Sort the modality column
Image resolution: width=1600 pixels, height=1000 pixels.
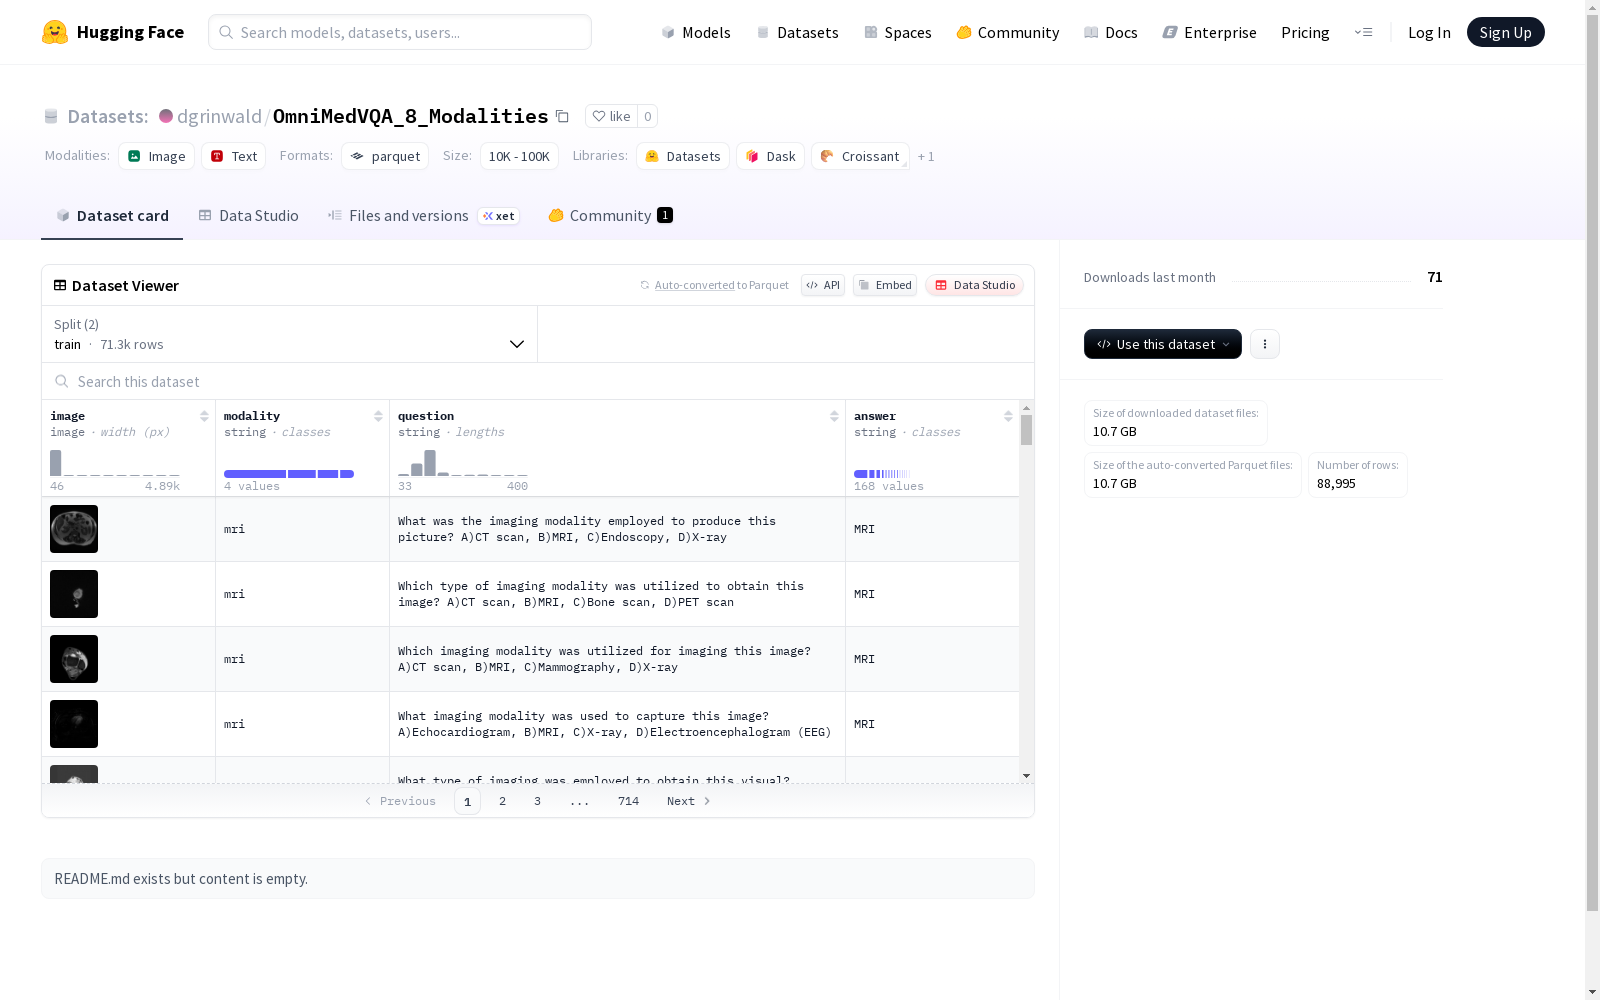click(x=378, y=416)
